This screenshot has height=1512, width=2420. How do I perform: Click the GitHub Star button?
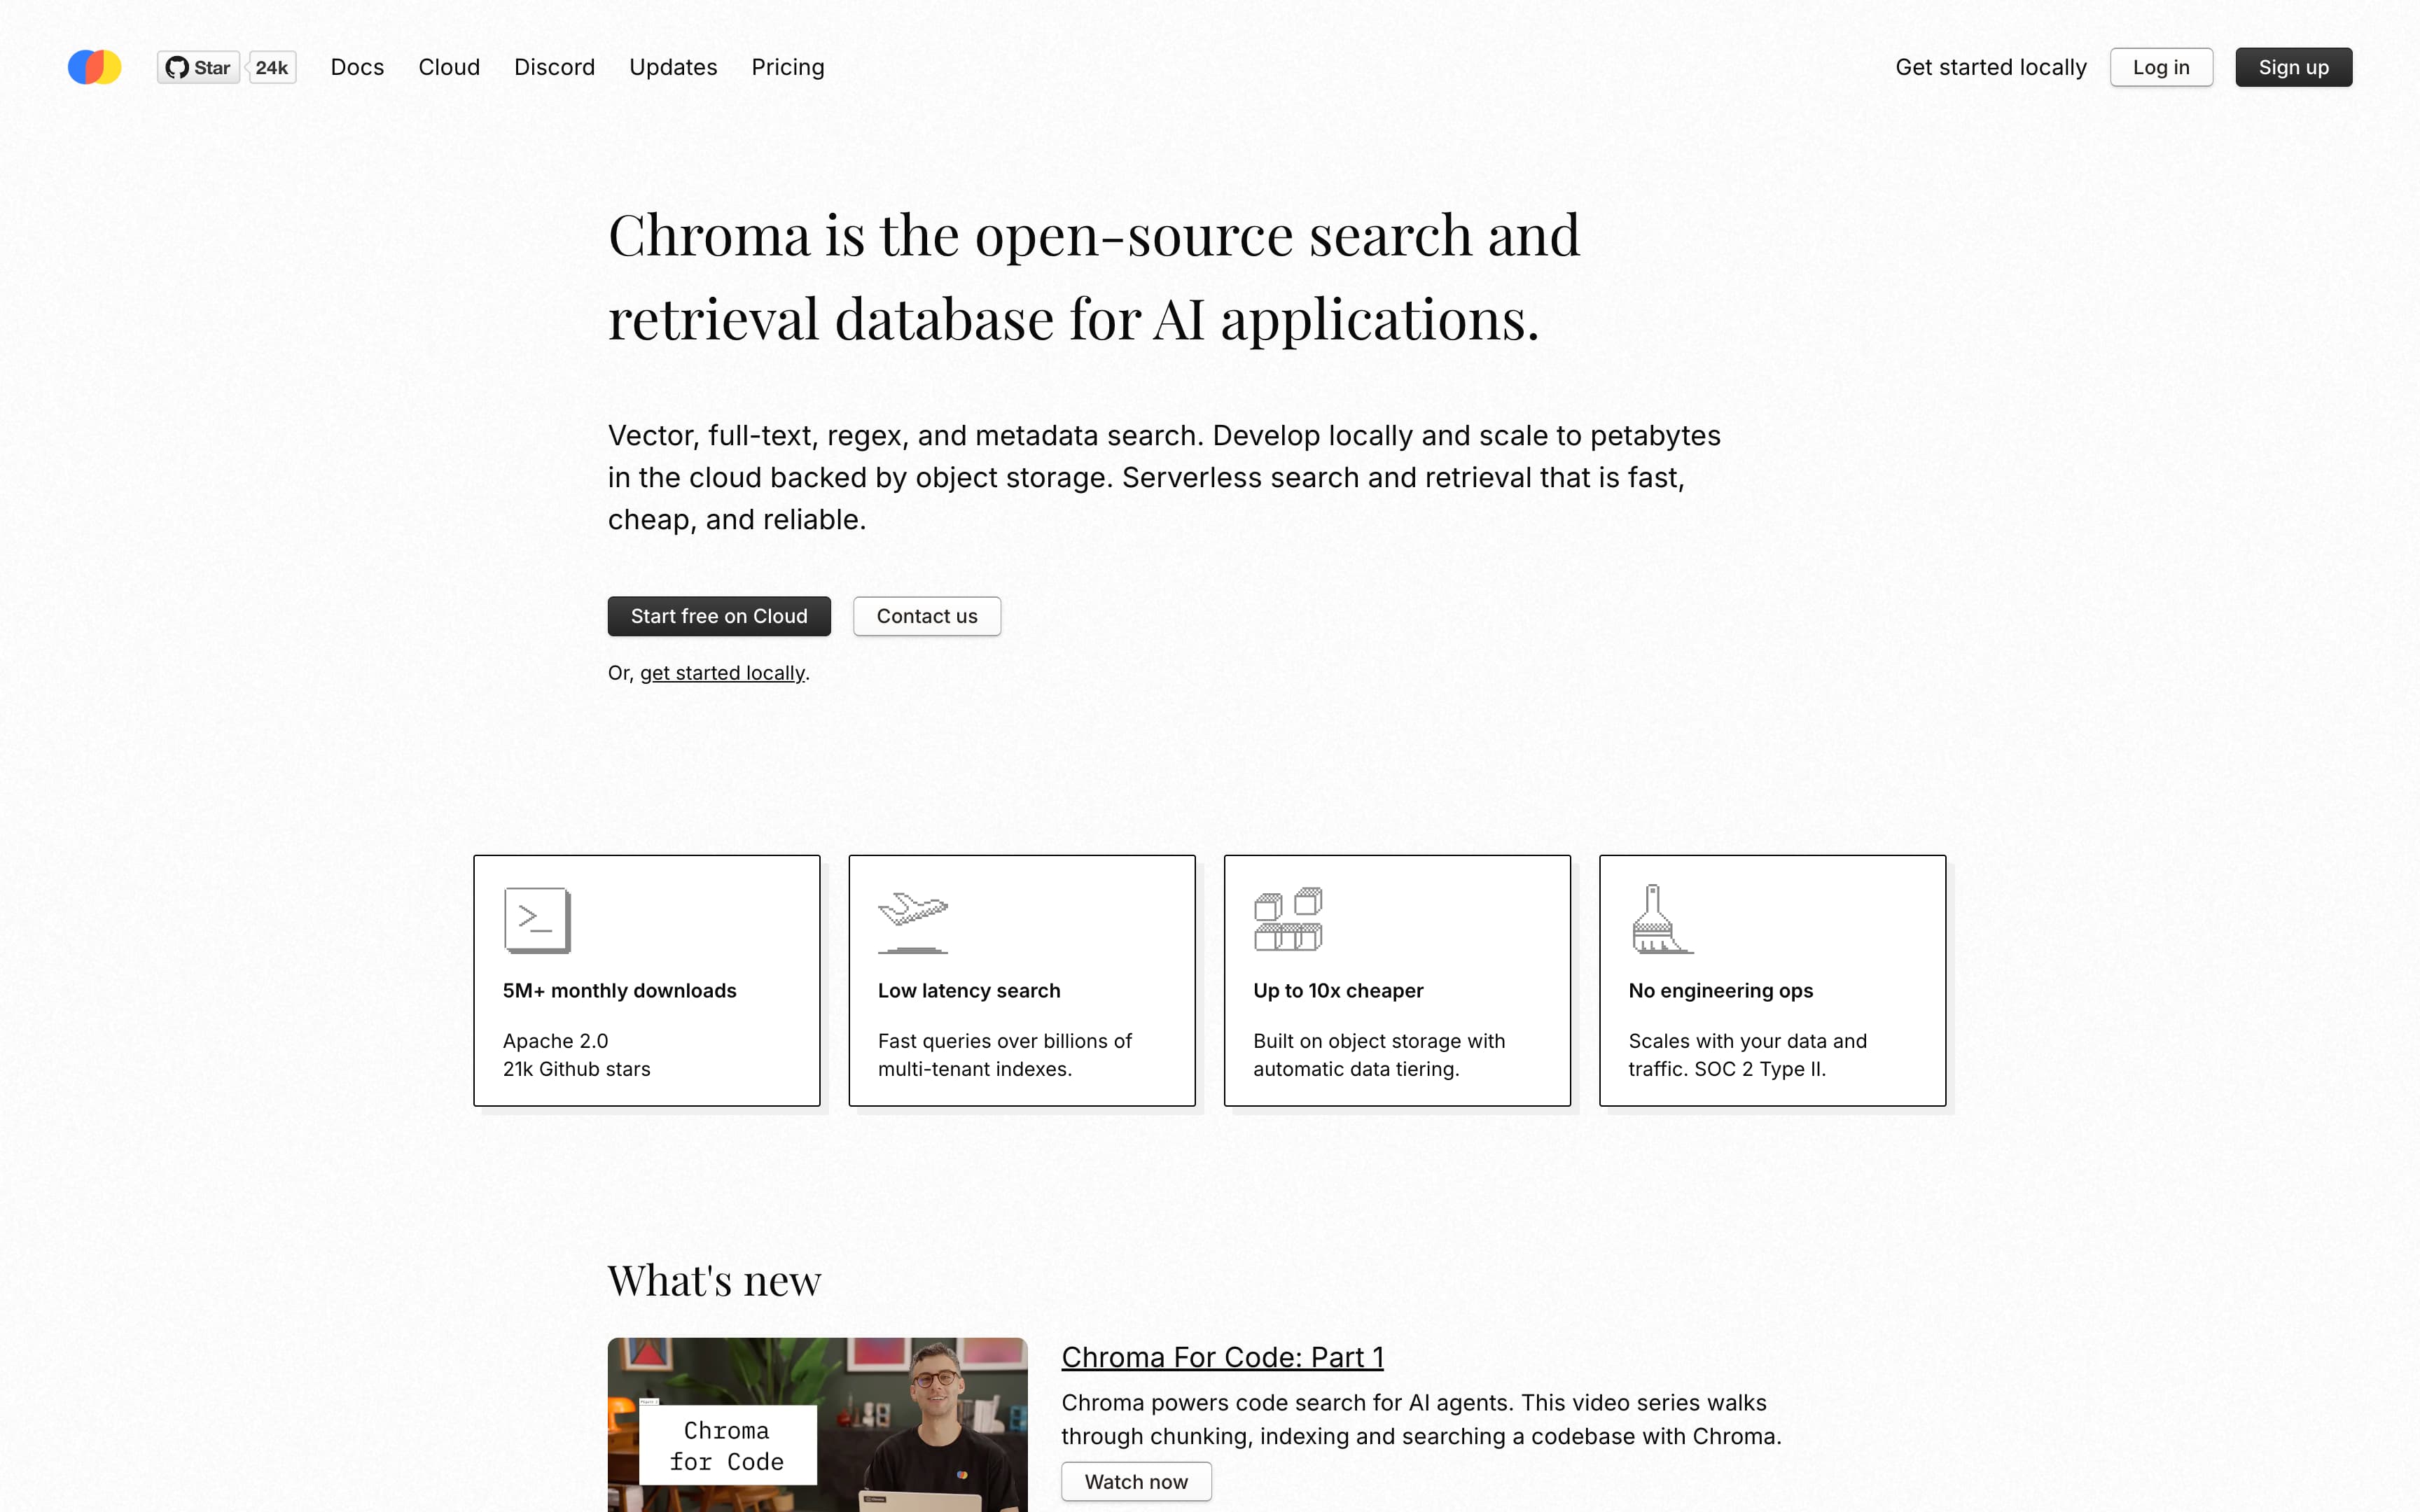point(198,67)
